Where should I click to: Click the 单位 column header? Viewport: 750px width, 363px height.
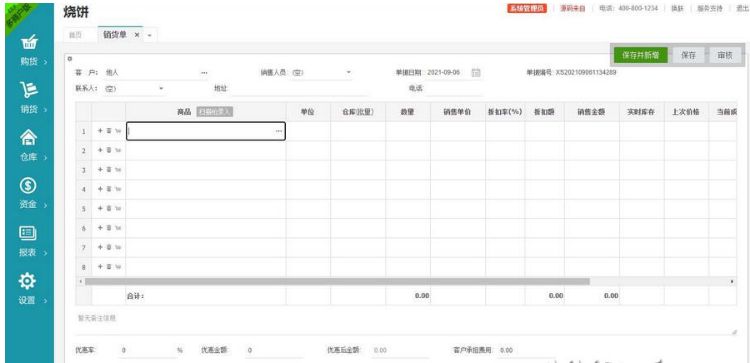coord(308,112)
